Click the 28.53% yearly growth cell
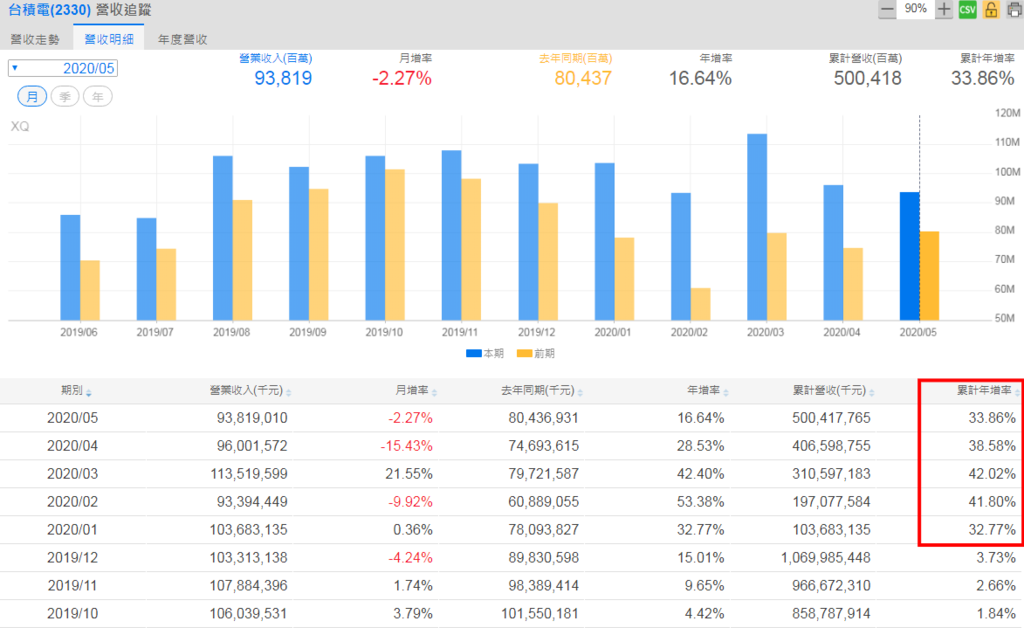Viewport: 1024px width, 628px height. pos(701,446)
